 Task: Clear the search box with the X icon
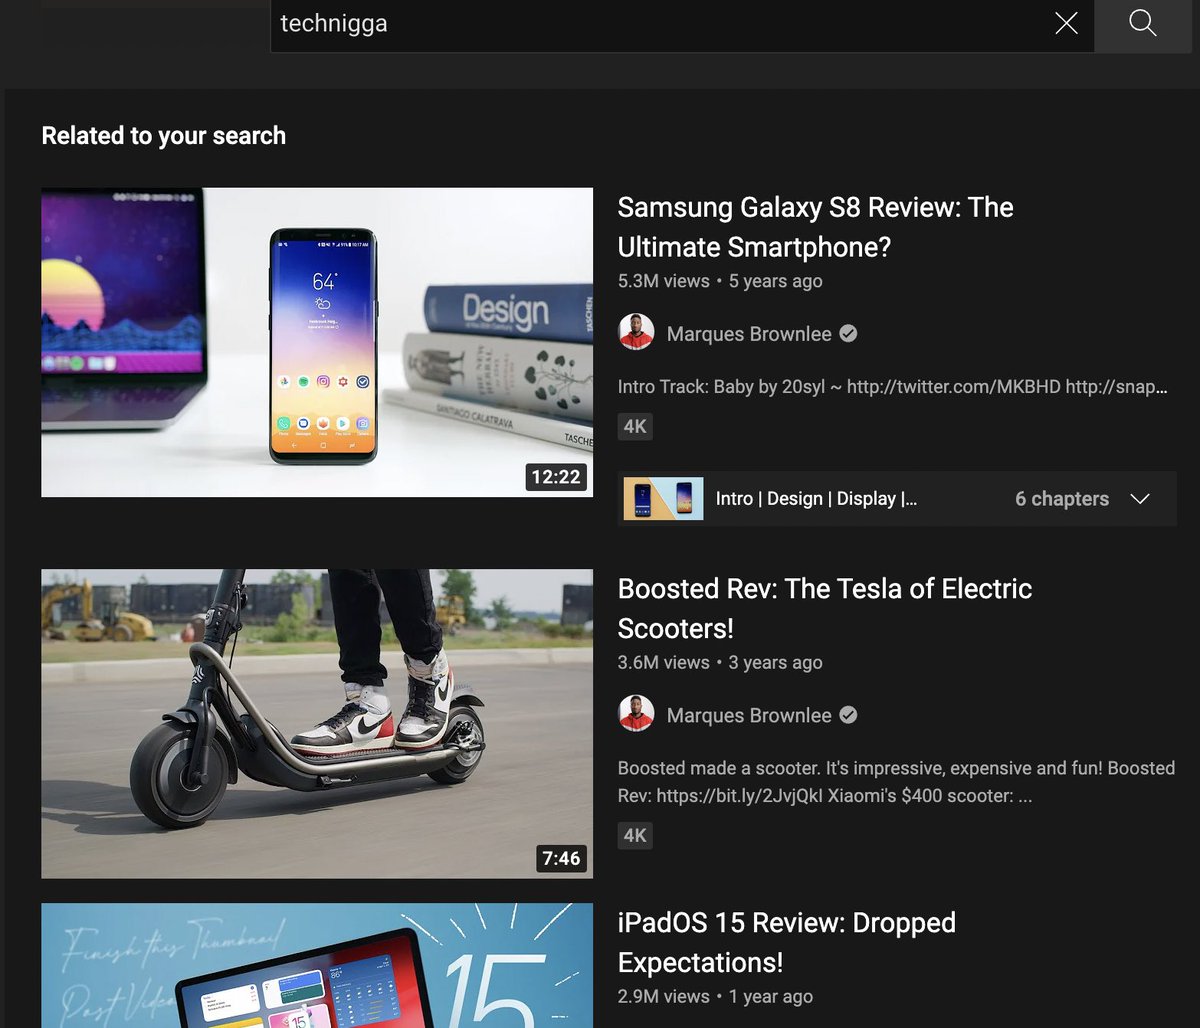1066,23
